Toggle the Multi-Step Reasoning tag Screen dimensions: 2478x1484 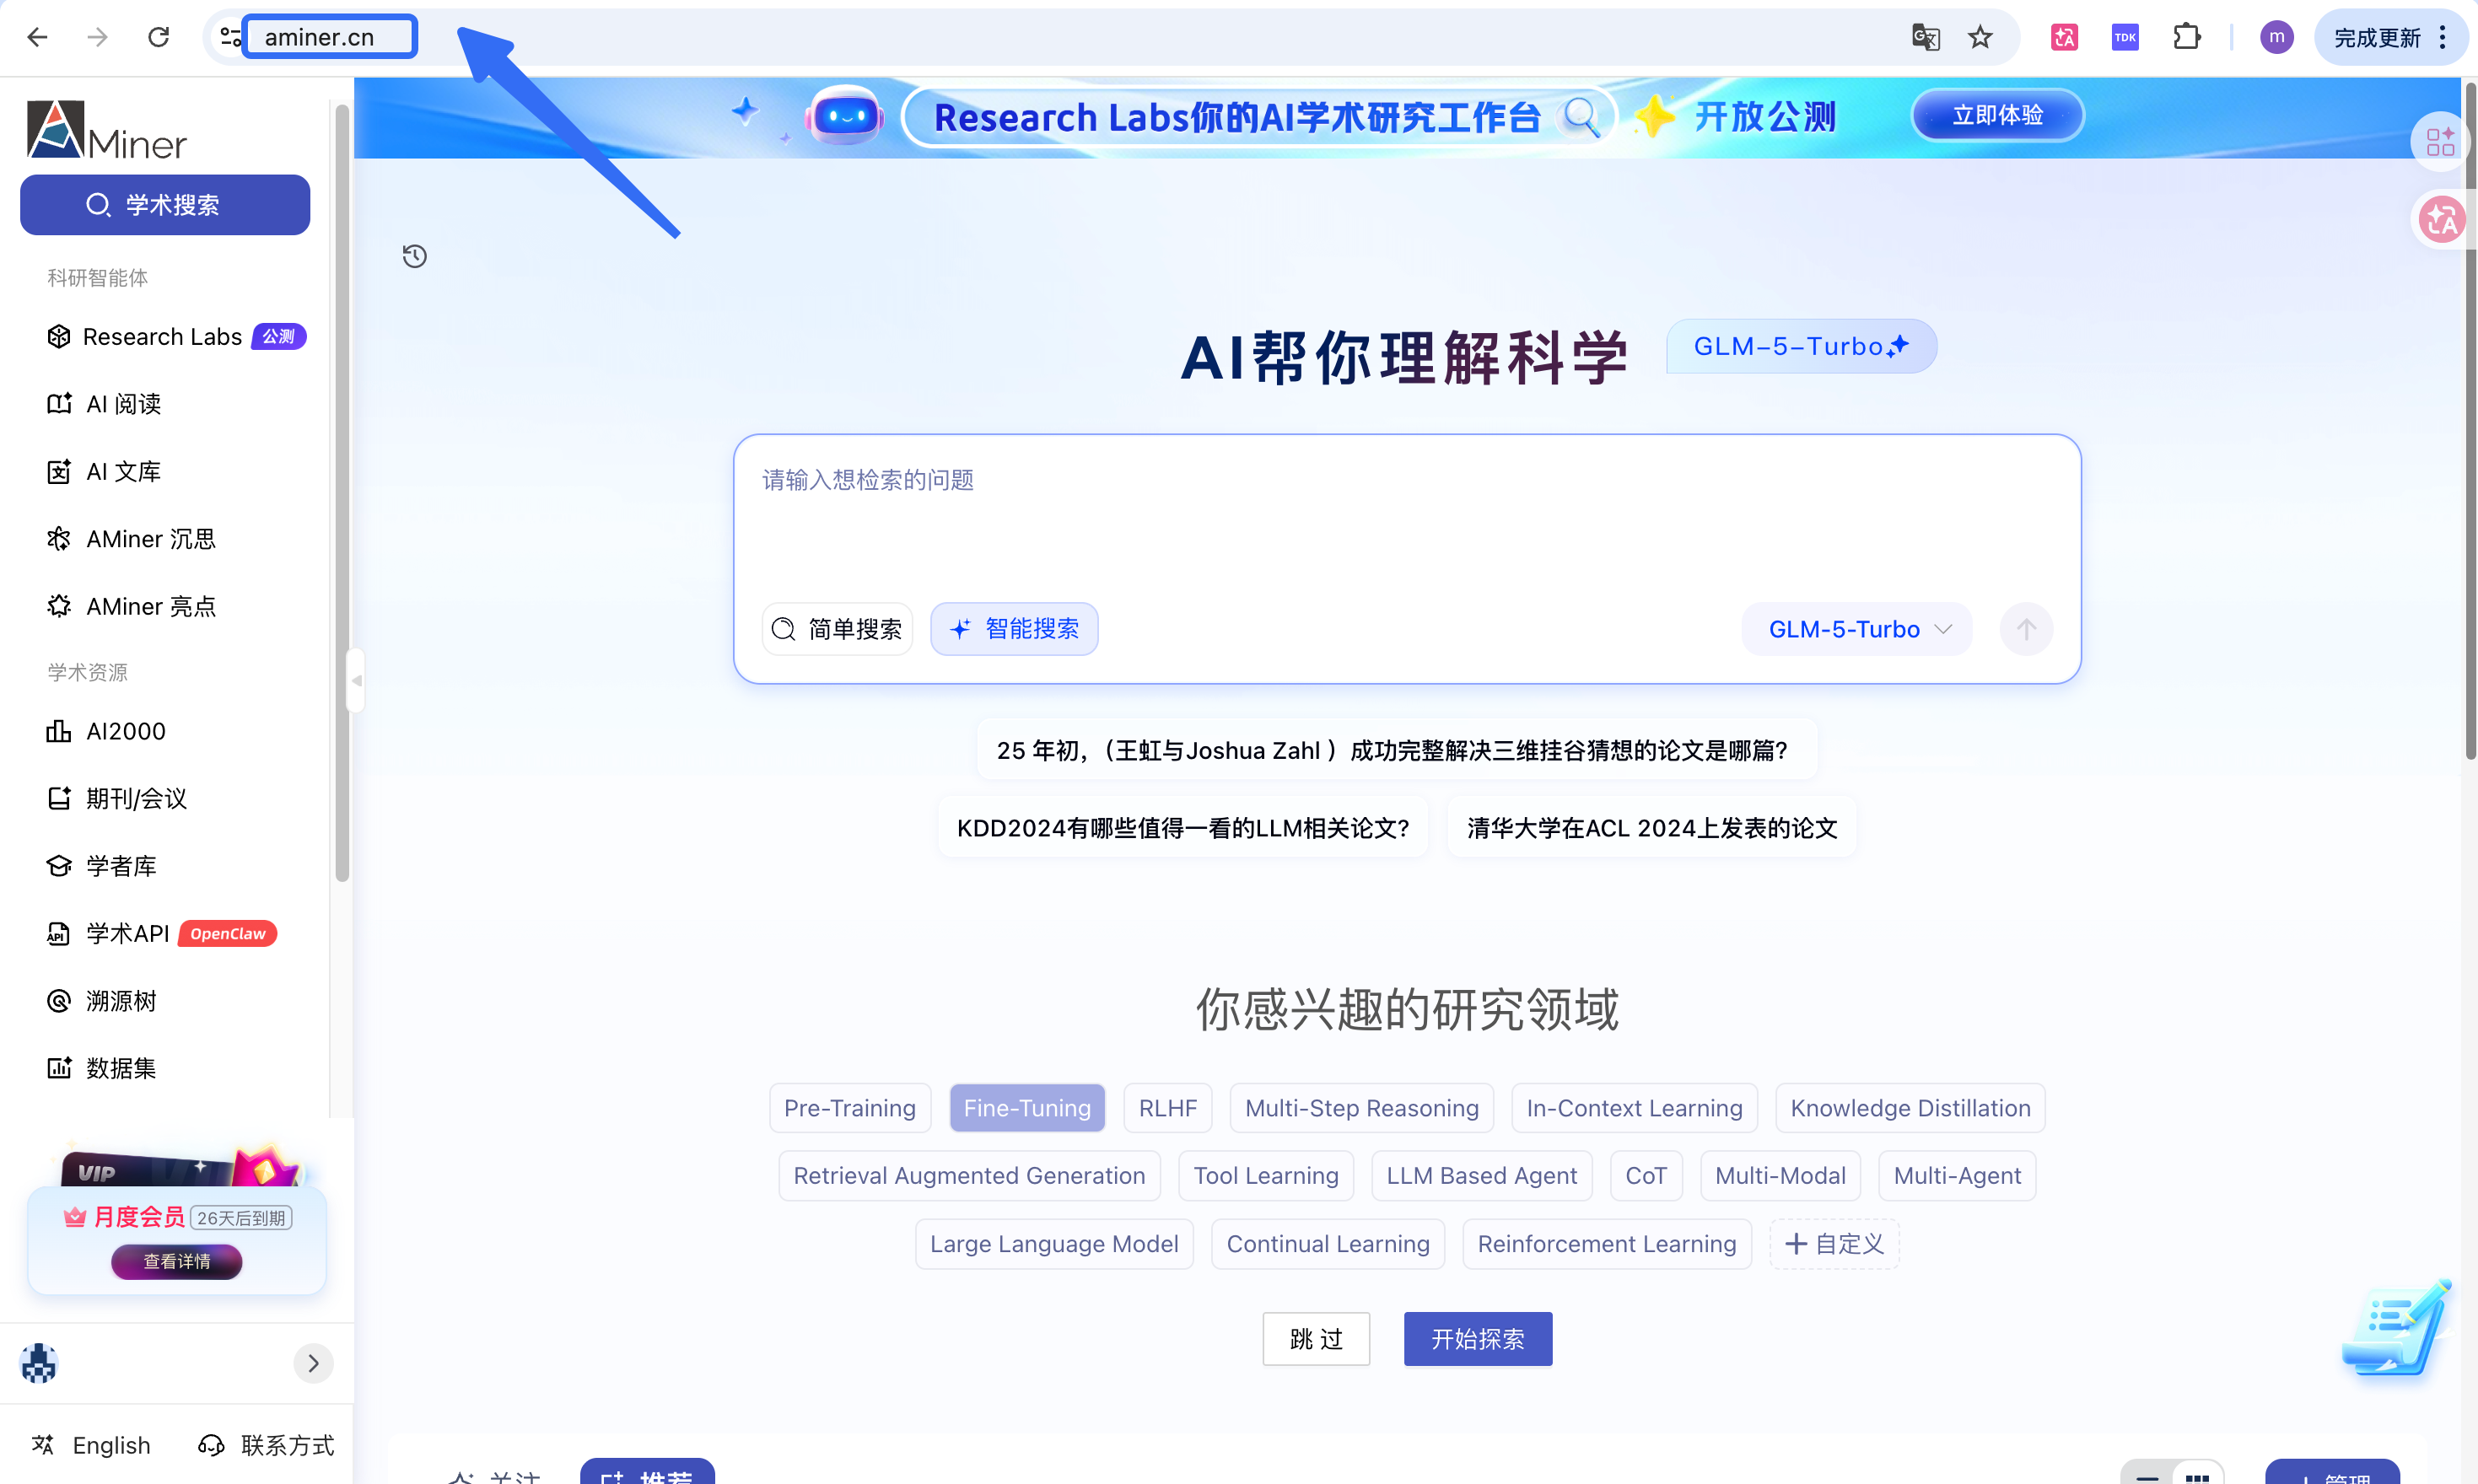pos(1362,1108)
